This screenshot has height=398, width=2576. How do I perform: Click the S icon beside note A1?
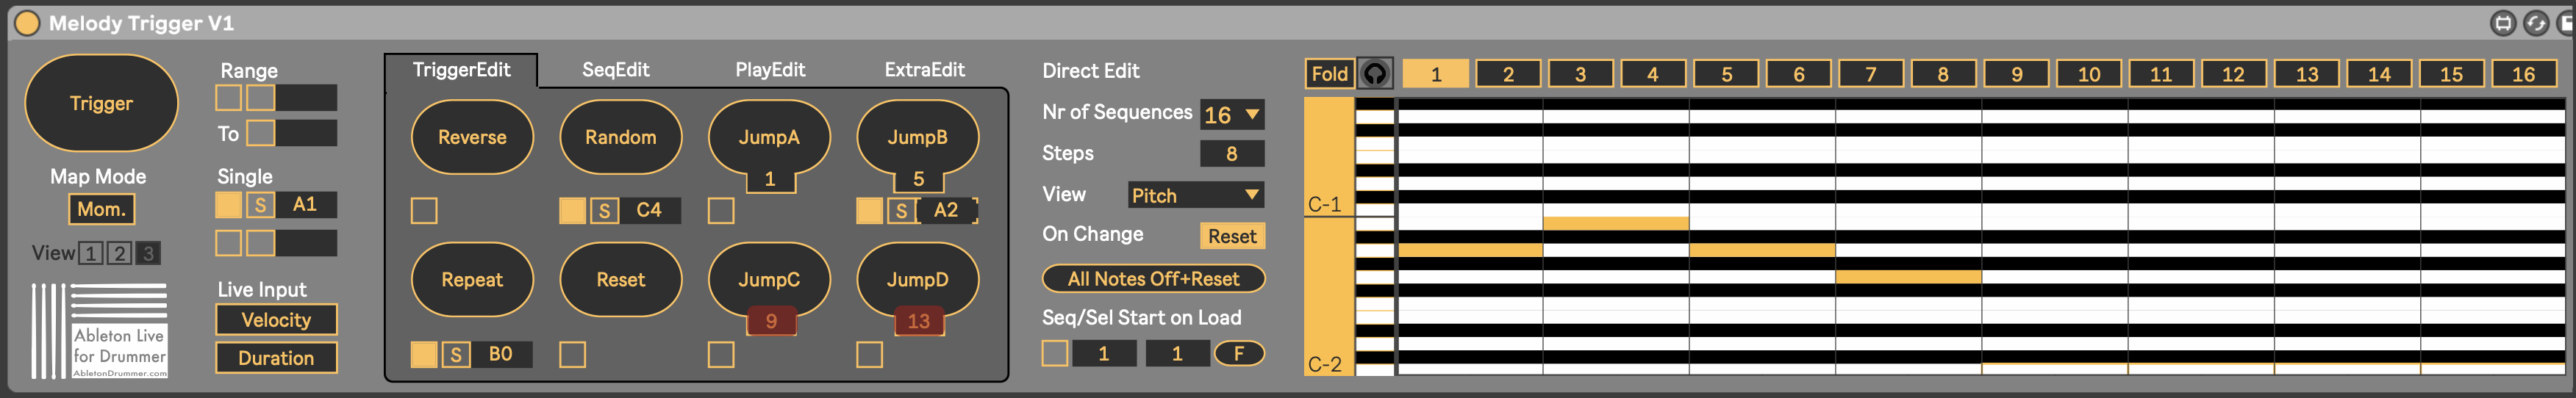(260, 205)
